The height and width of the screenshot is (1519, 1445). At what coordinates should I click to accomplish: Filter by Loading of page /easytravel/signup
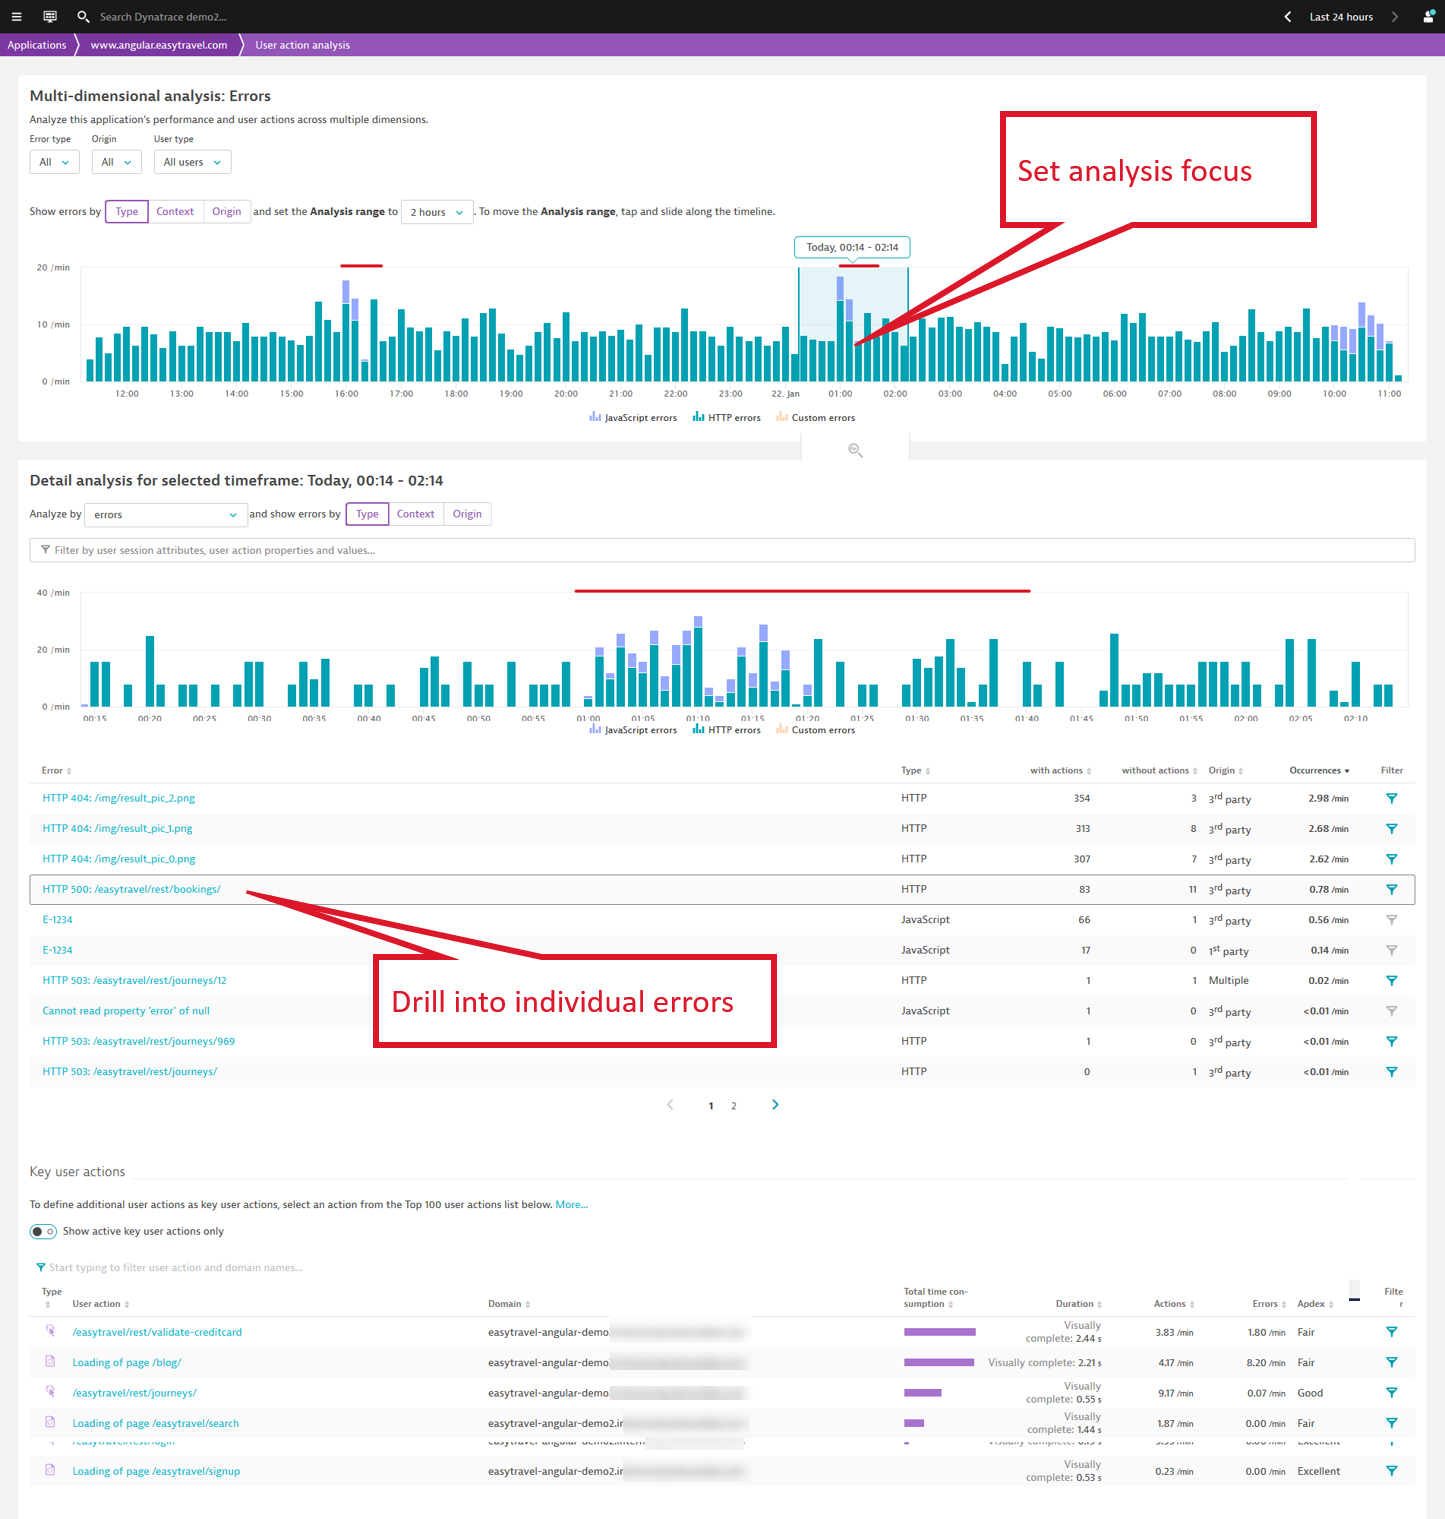point(1391,1471)
